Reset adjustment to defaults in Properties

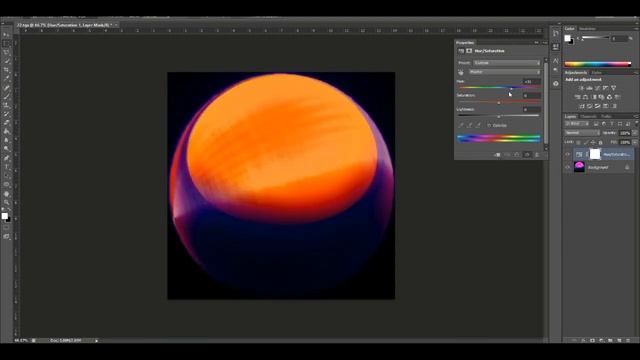coord(517,155)
